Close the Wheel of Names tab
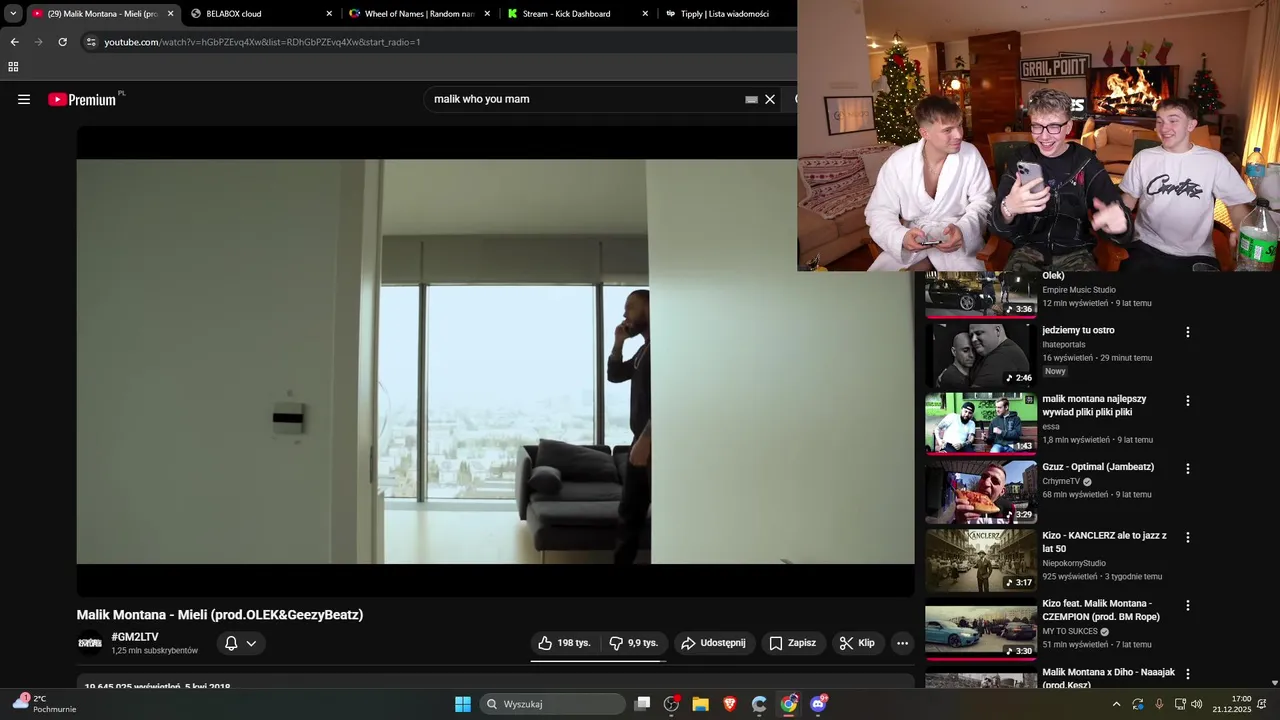 (x=487, y=14)
